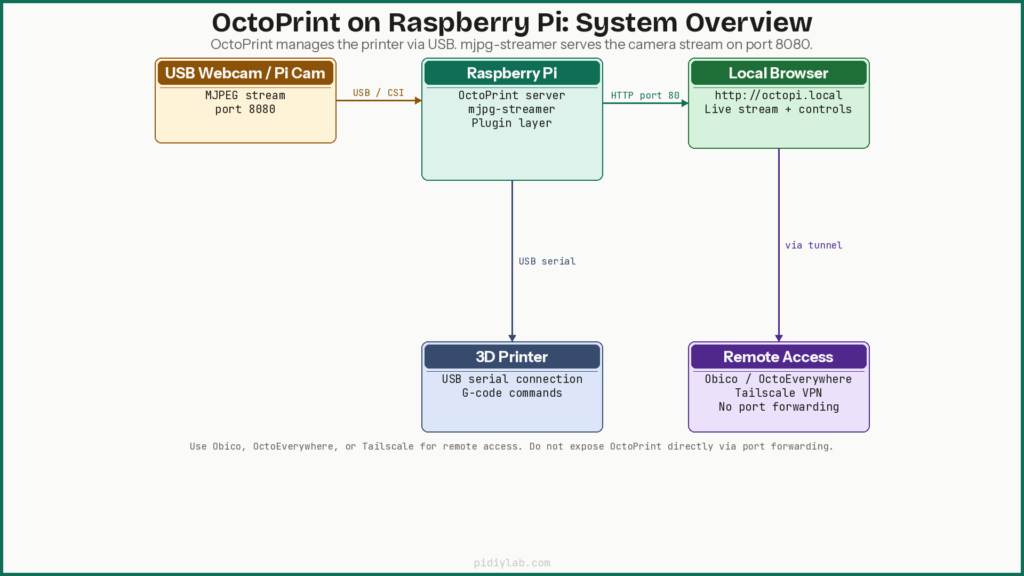Screen dimensions: 1024x576
Task: Select 'No port forwarding' text line
Action: 778,407
